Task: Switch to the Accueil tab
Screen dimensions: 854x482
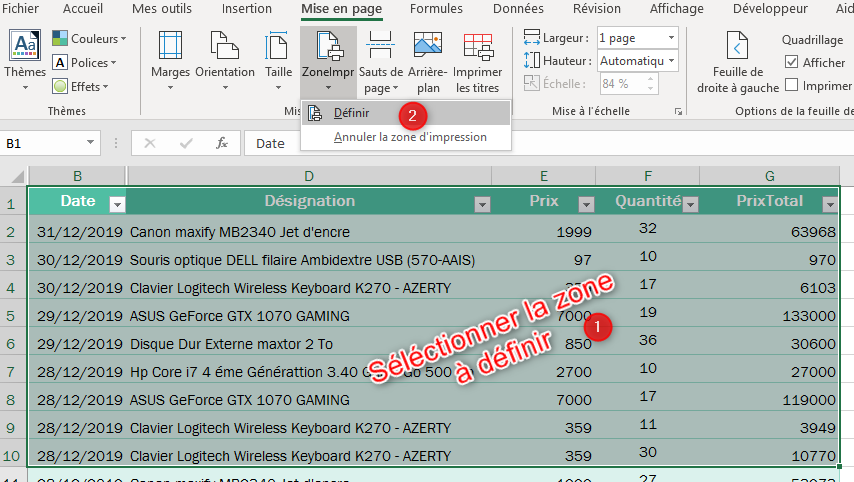Action: click(x=83, y=9)
